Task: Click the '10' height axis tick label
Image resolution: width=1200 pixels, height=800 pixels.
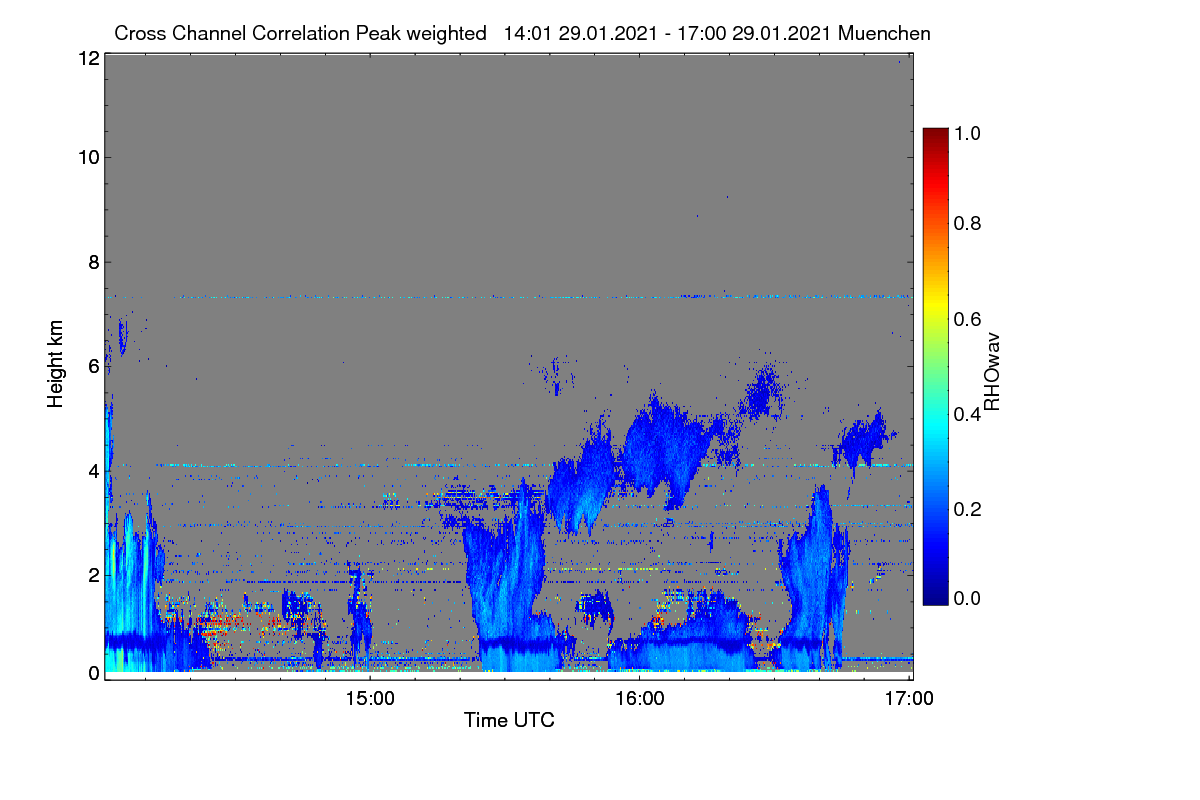Action: coord(87,157)
